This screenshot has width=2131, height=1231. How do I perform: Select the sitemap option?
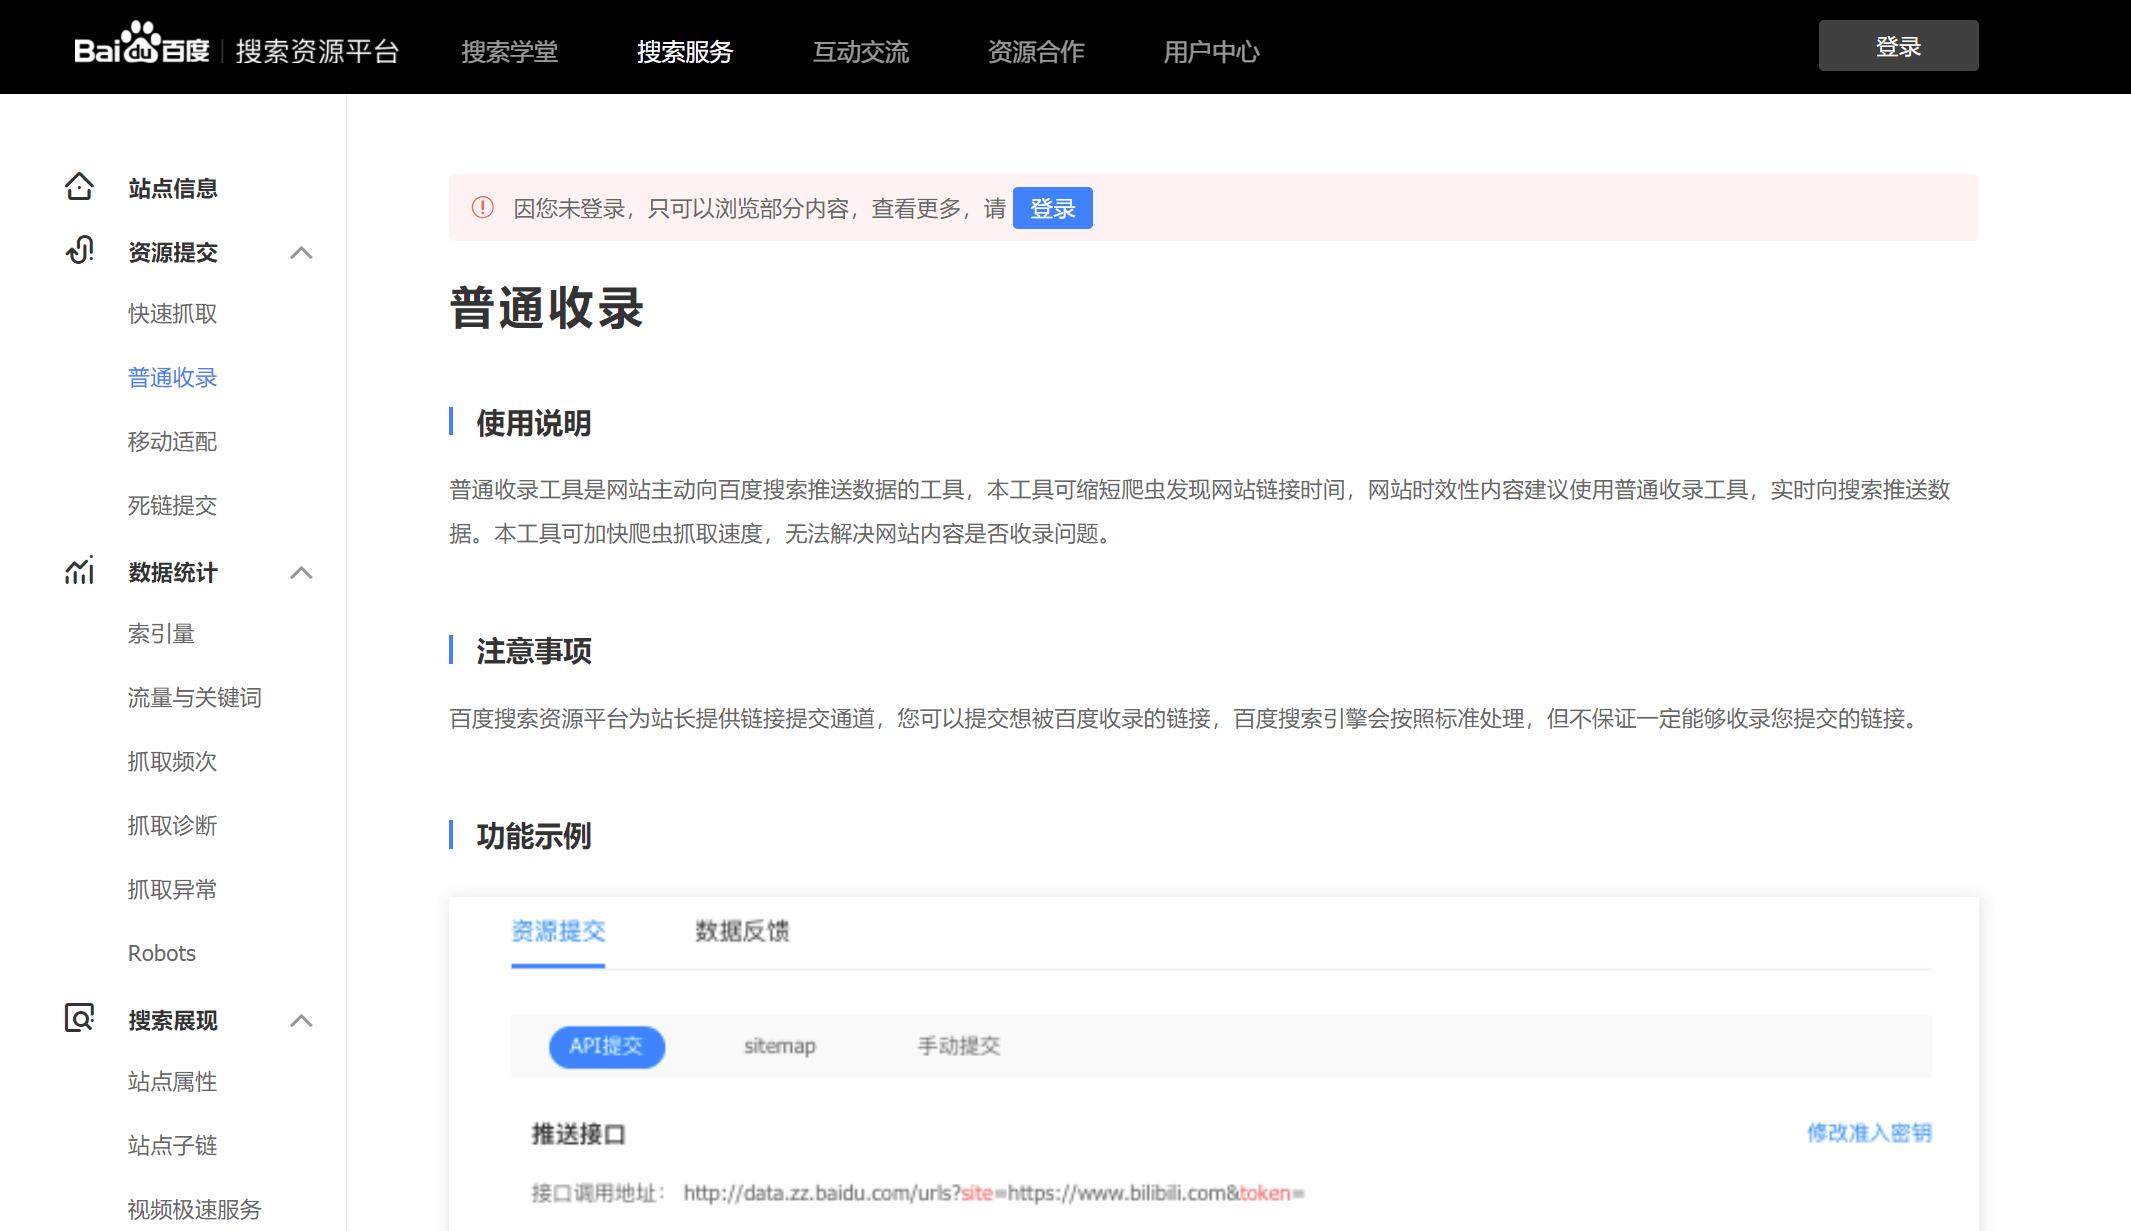pos(780,1046)
